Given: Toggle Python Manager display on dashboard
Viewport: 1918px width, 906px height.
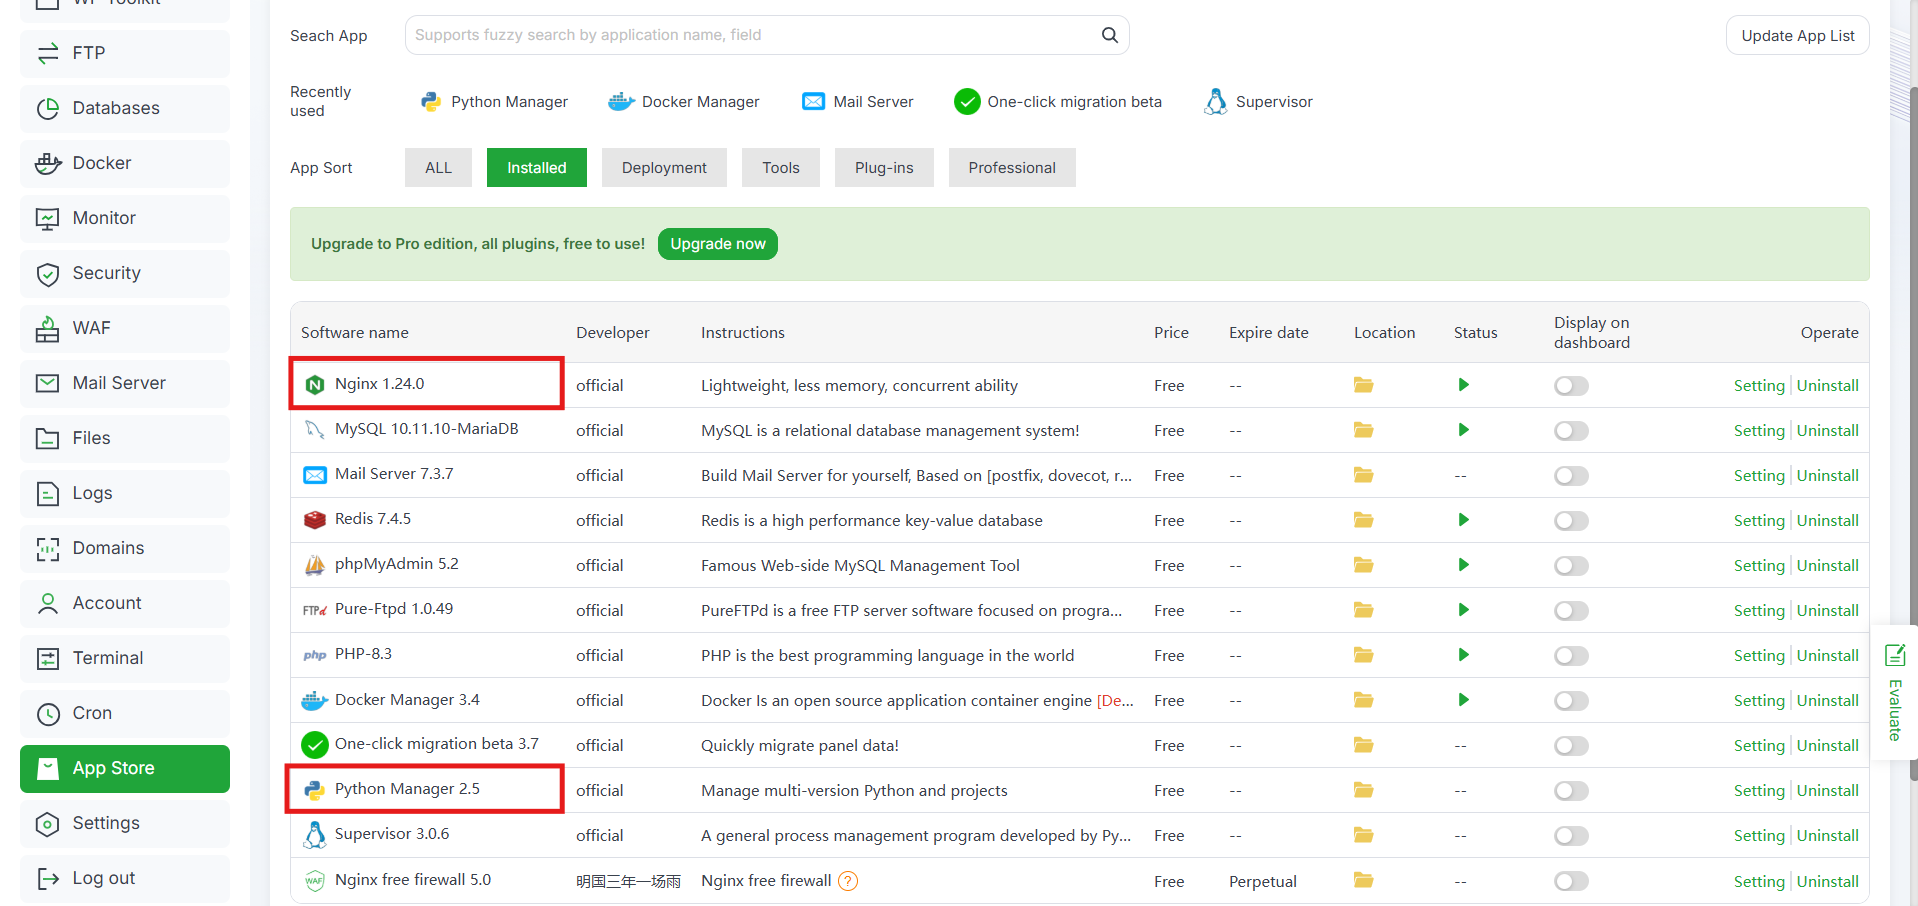Looking at the screenshot, I should (x=1571, y=791).
